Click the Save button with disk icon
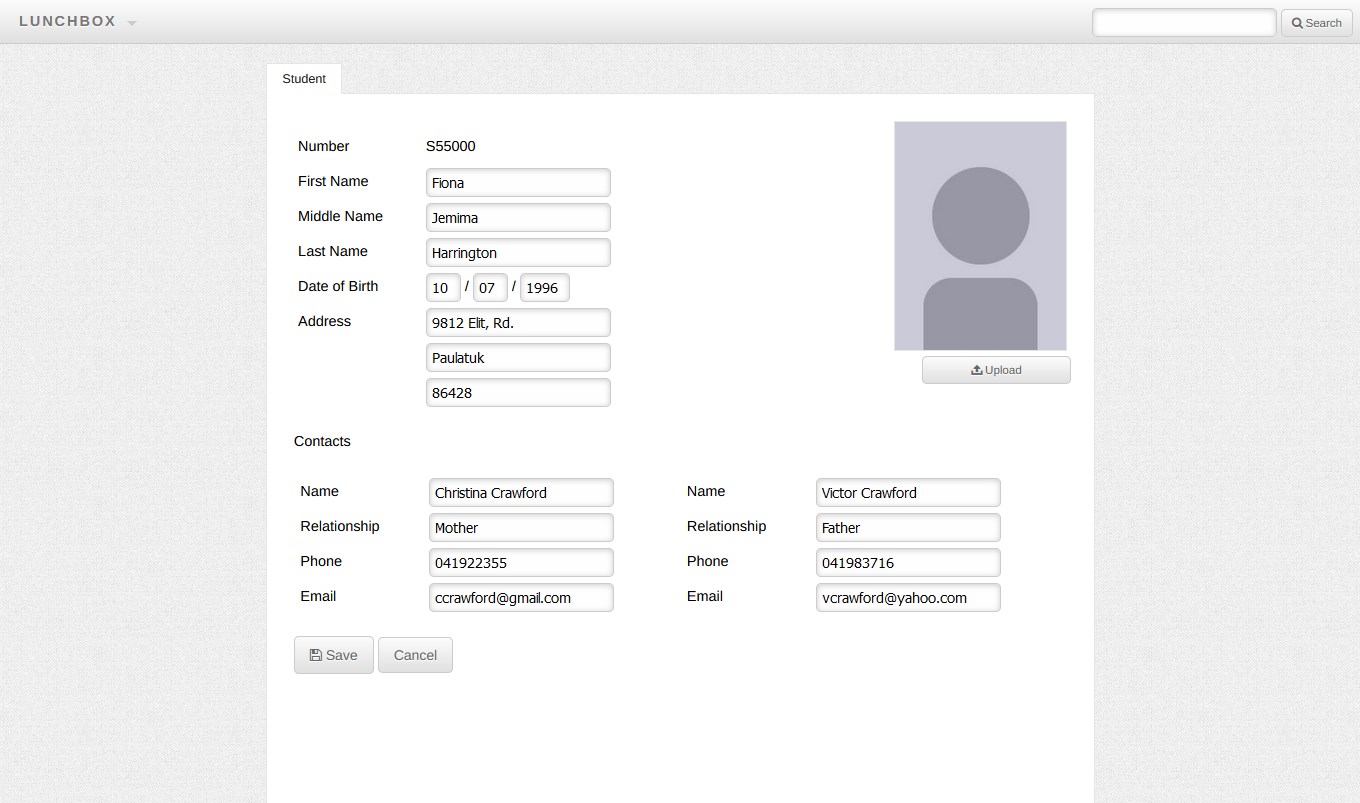The height and width of the screenshot is (803, 1360). tap(333, 655)
